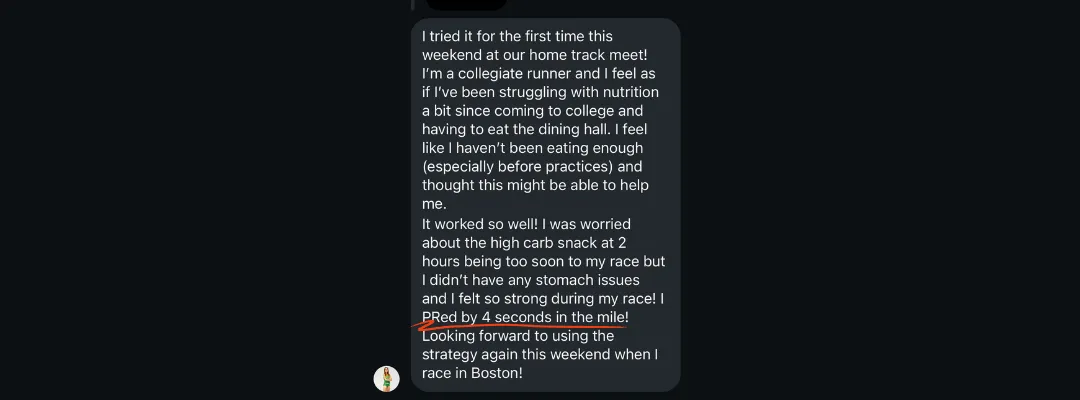Click the partial black bubble above the message

click(466, 4)
